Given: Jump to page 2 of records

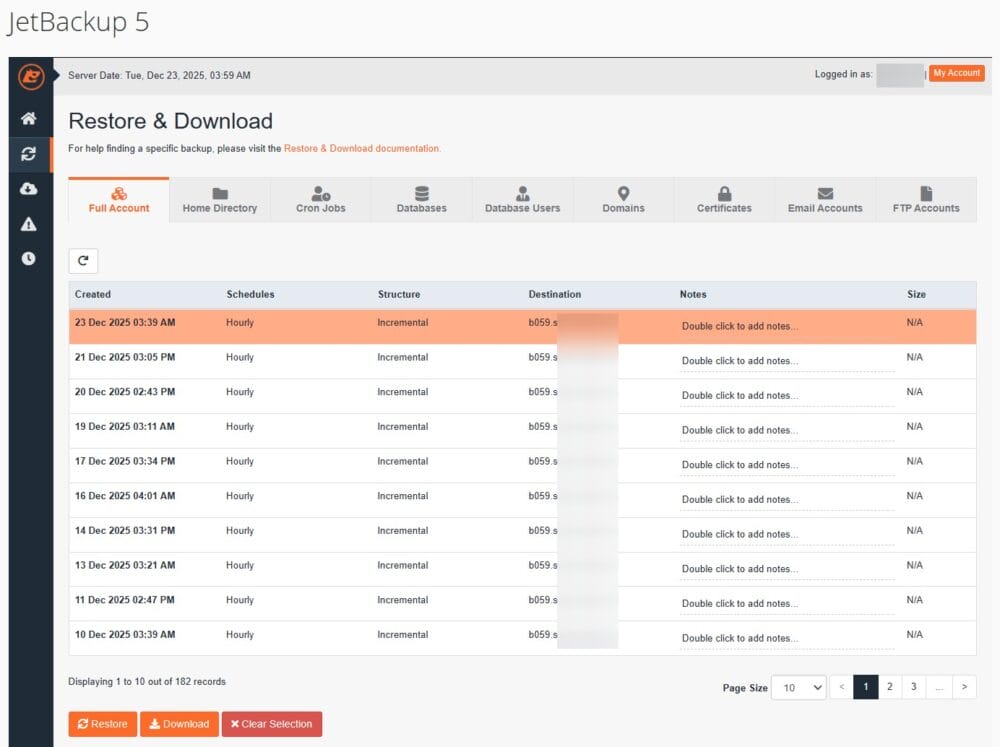Looking at the screenshot, I should click(889, 687).
